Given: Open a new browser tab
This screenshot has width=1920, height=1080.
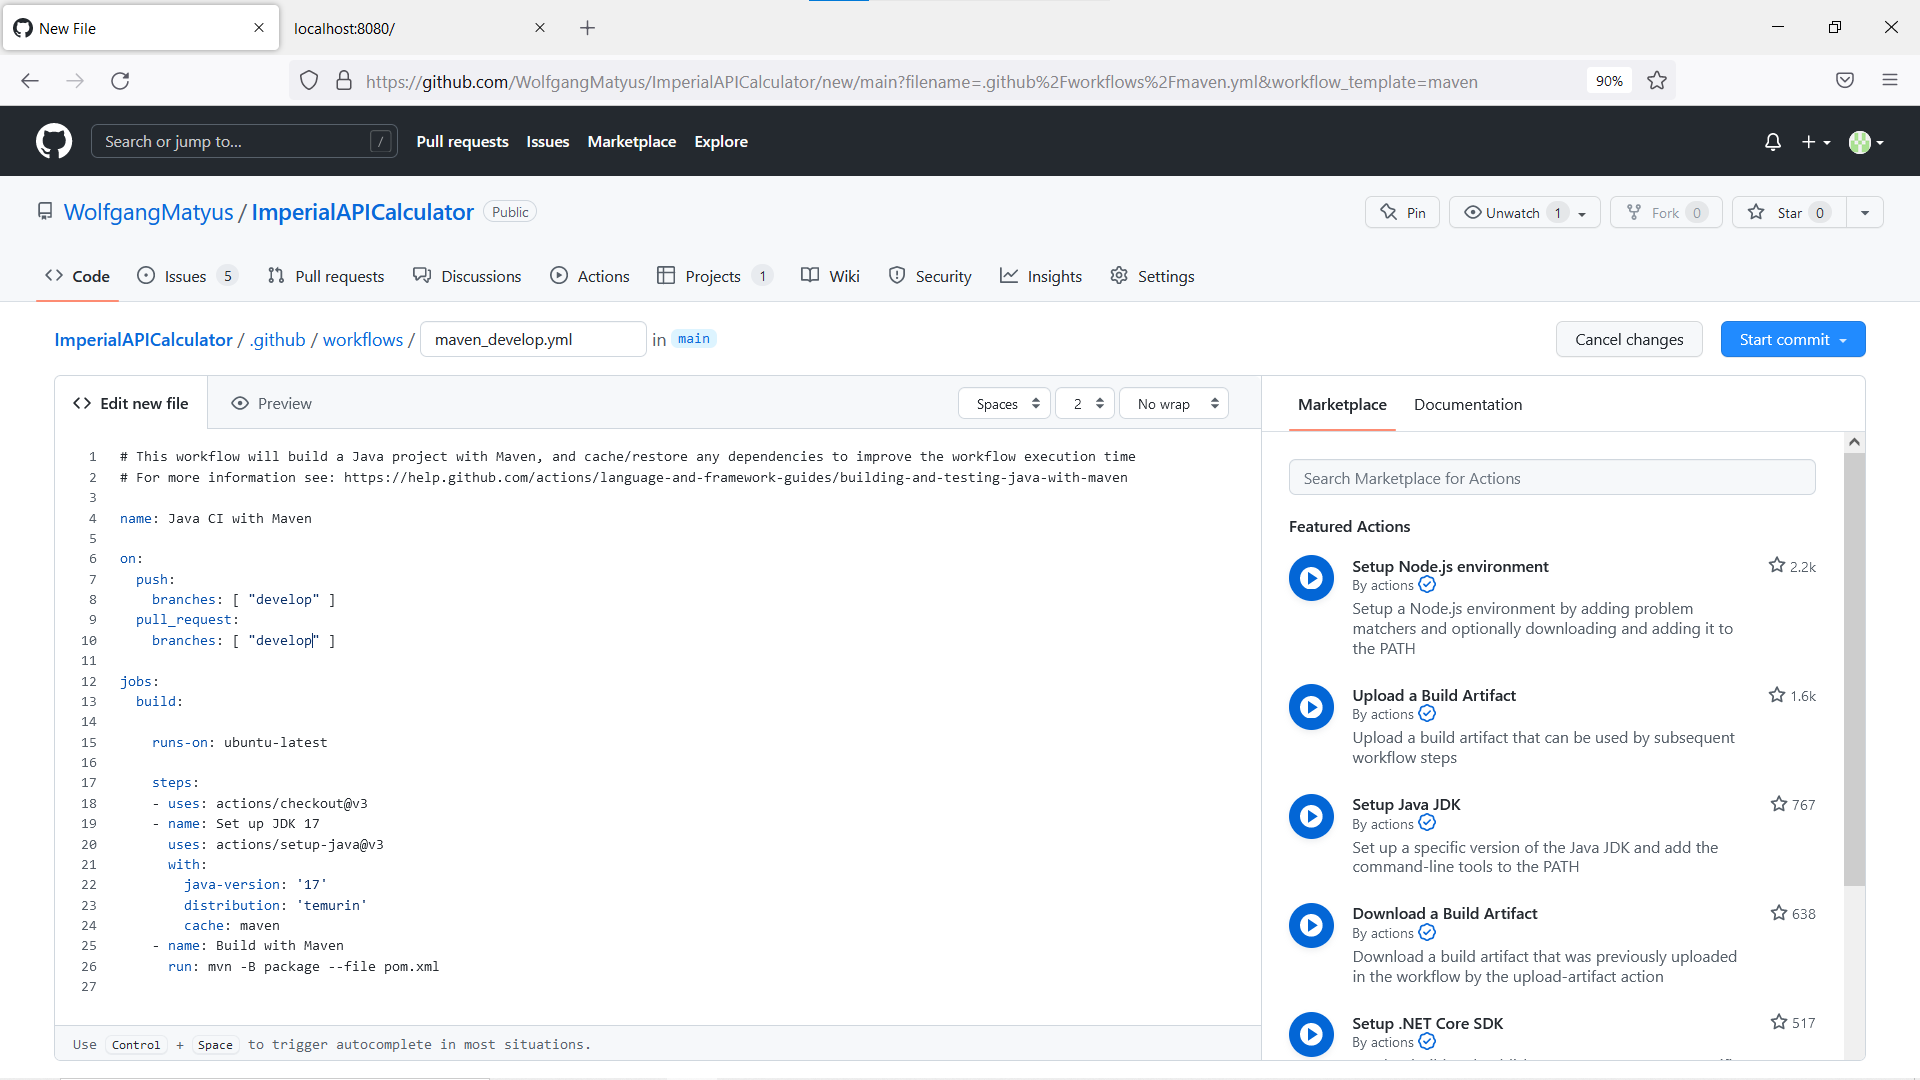Looking at the screenshot, I should [588, 28].
